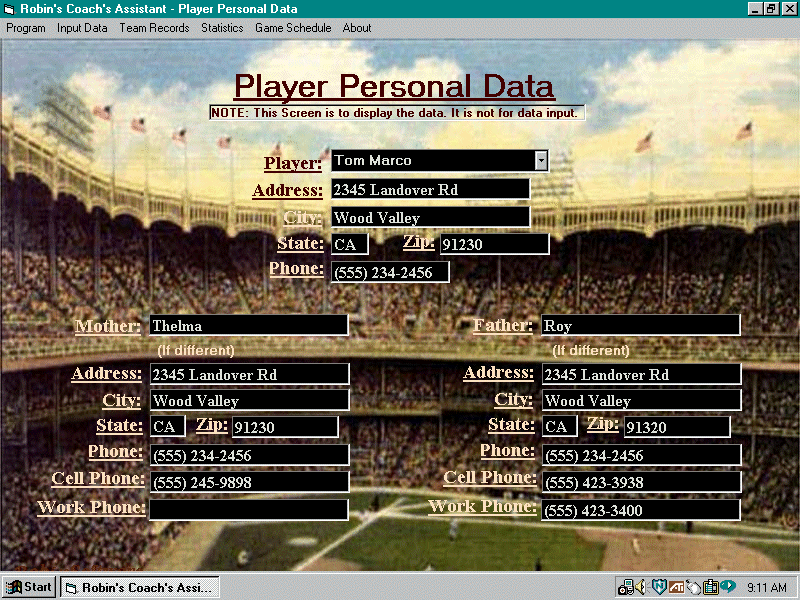The image size is (800, 600).
Task: Click the Mother: label
Action: [x=108, y=326]
